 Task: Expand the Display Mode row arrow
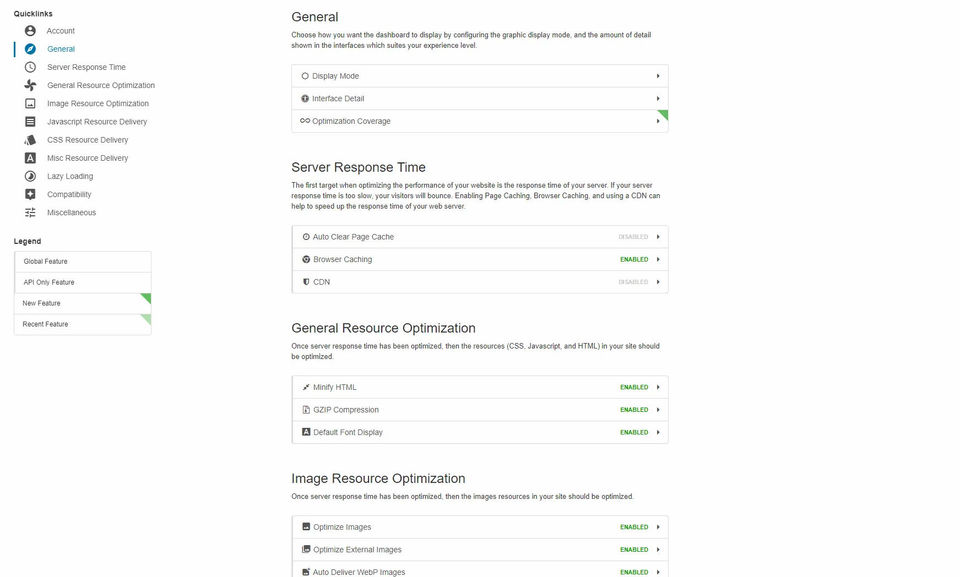658,76
